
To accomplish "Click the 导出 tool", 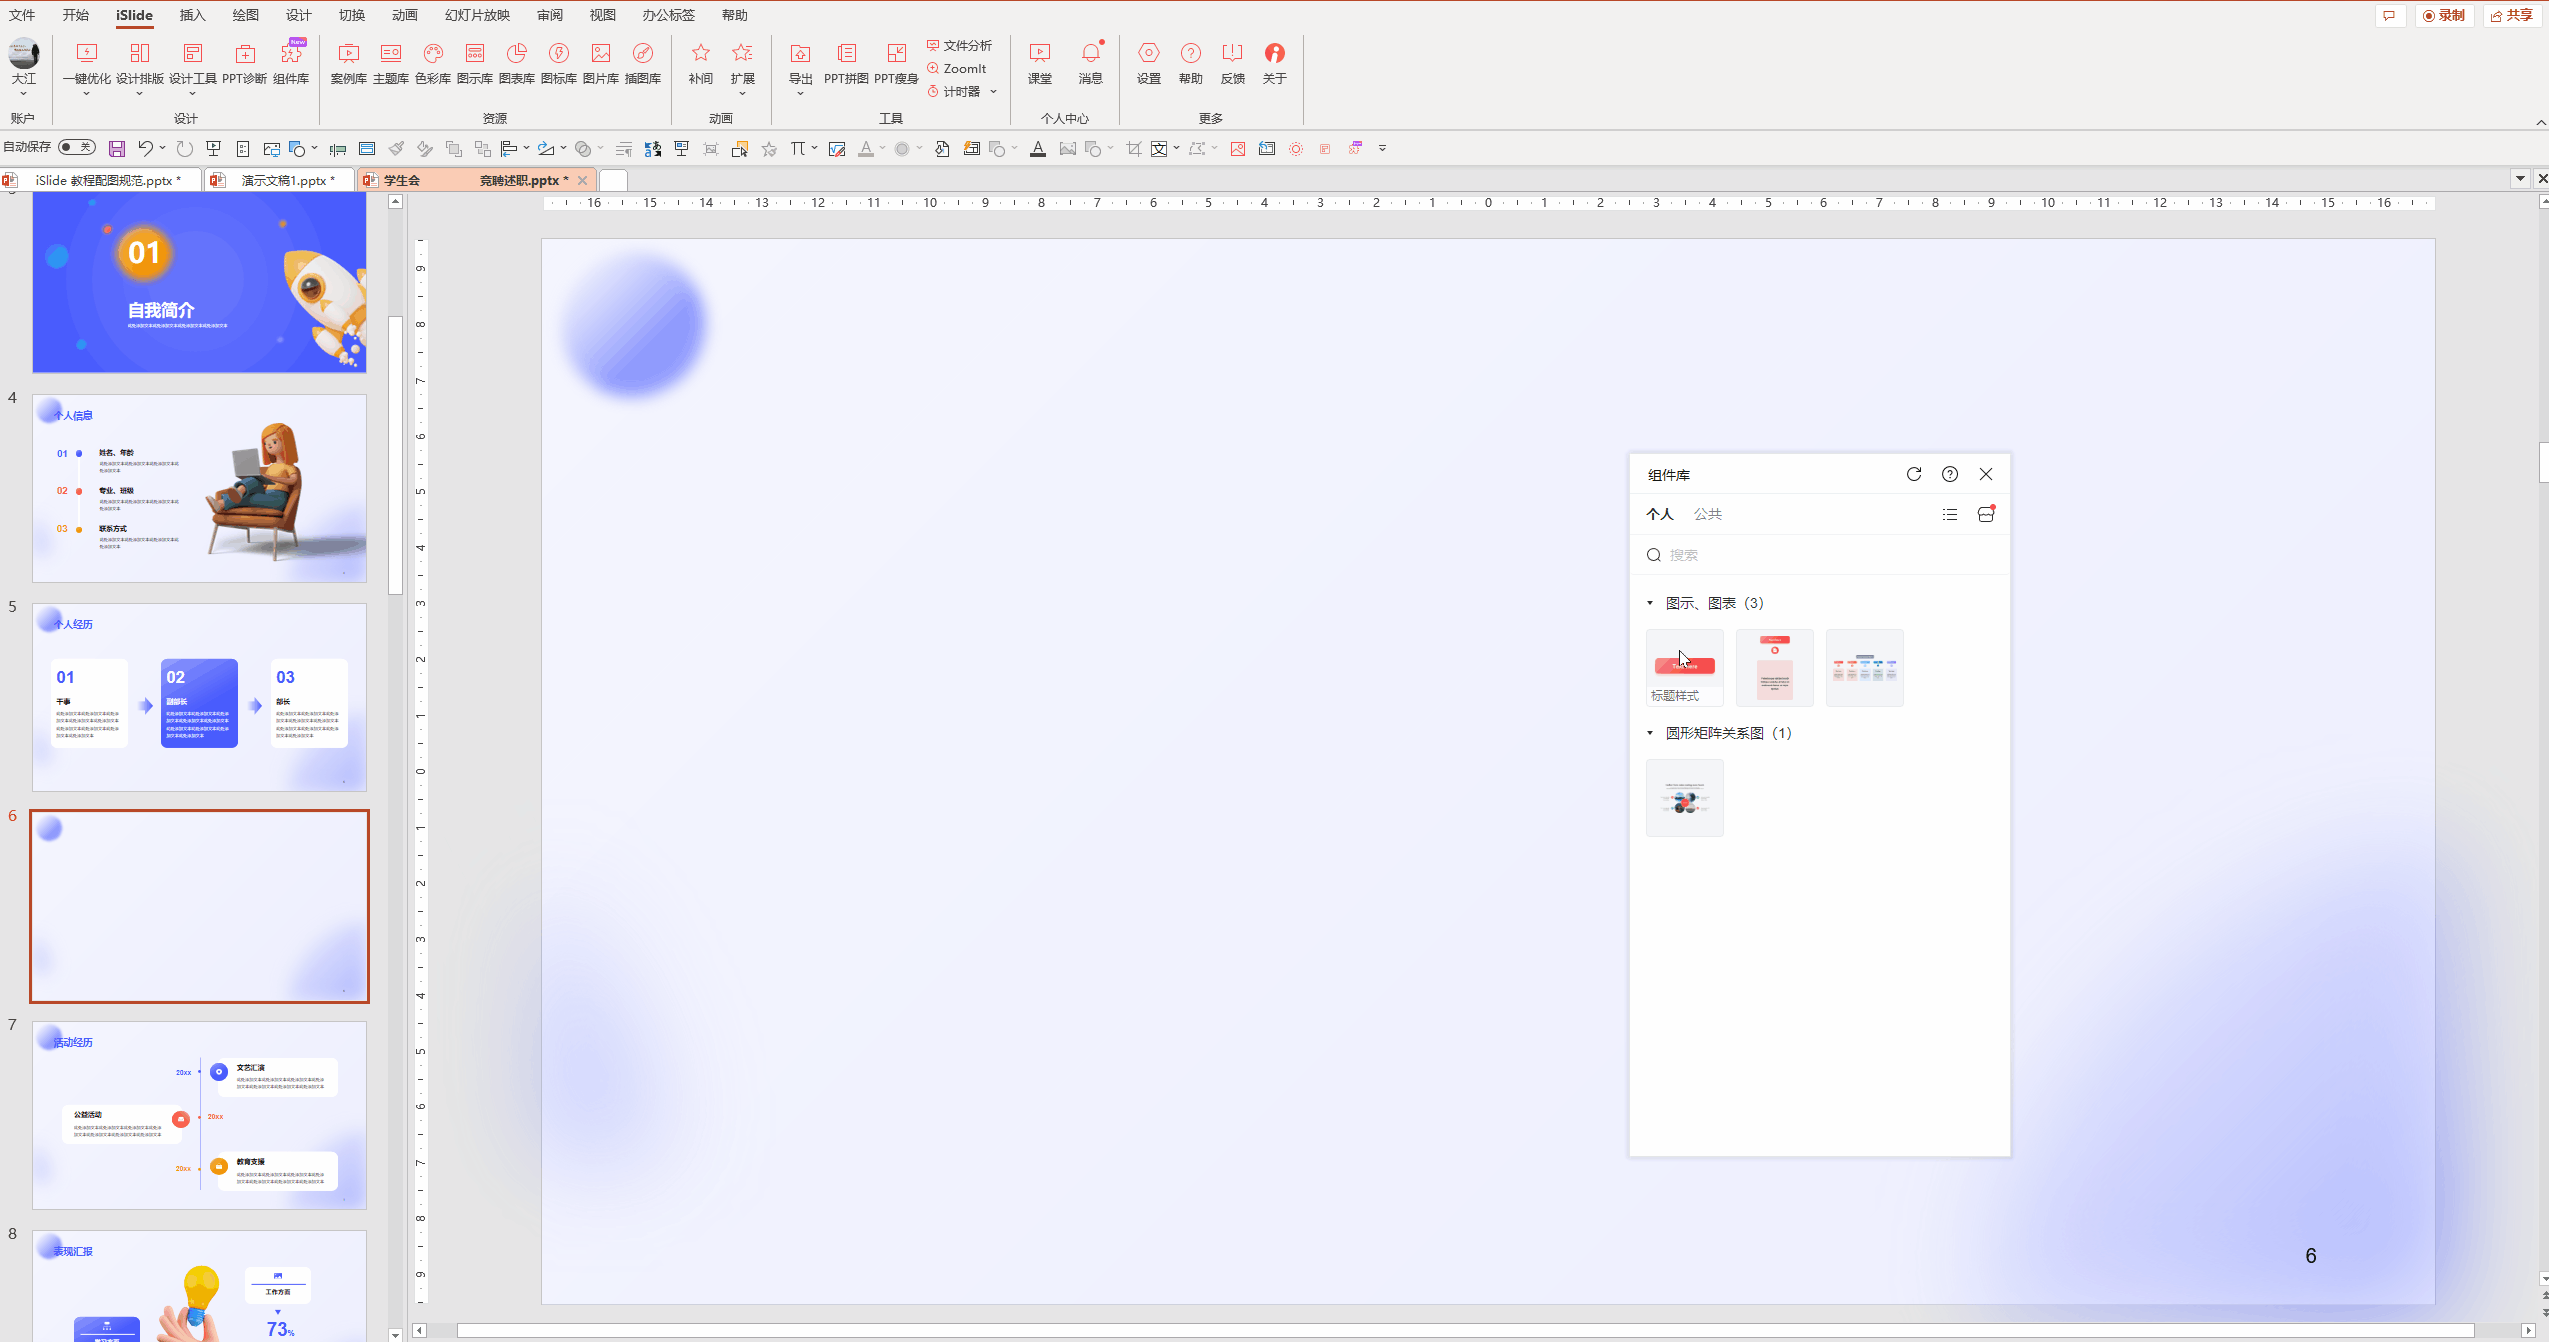I will tap(800, 64).
